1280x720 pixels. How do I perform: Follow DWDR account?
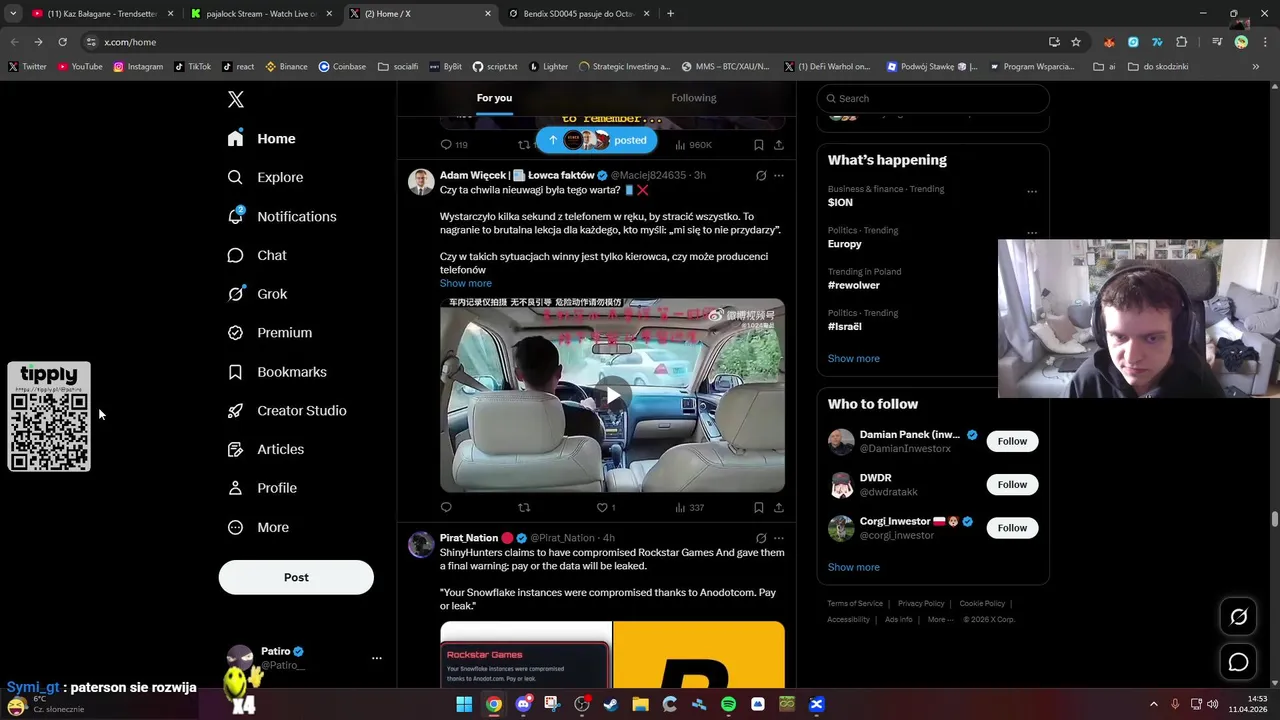pyautogui.click(x=1012, y=484)
